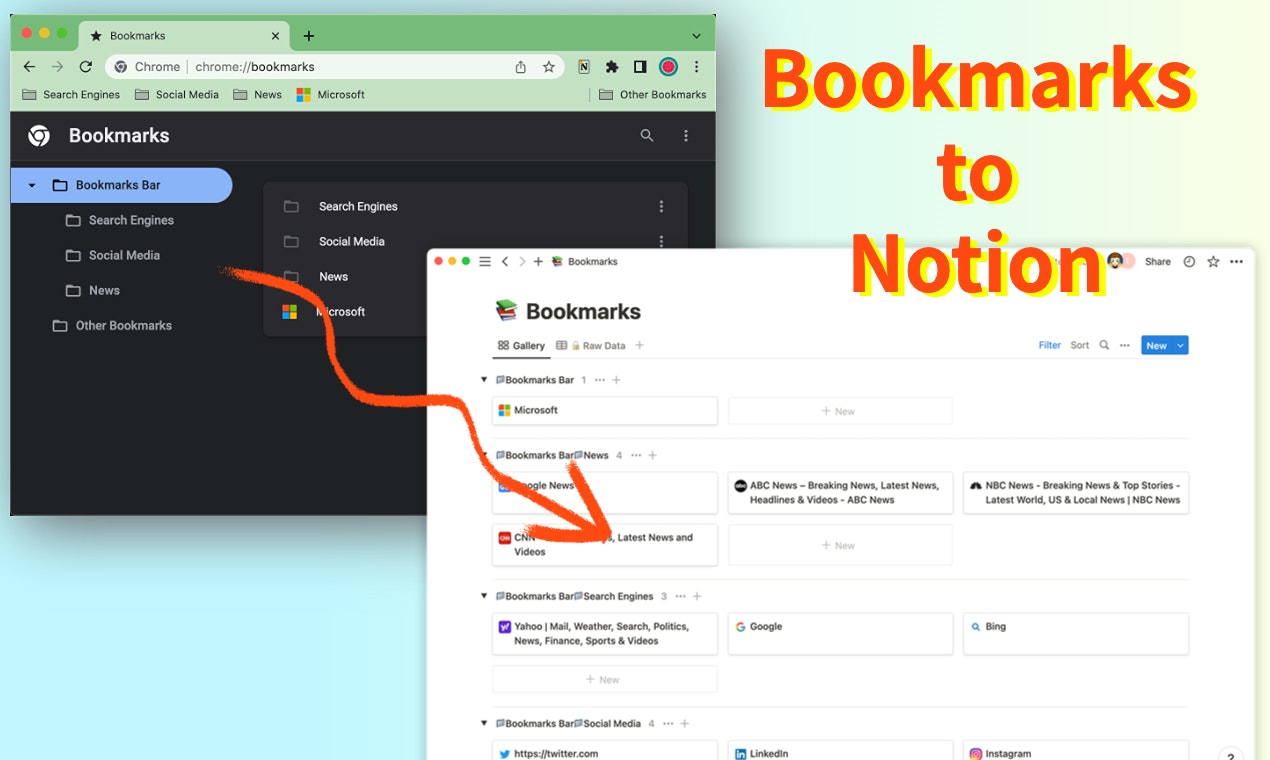Go forward in Notion window
This screenshot has width=1270, height=760.
coord(521,262)
